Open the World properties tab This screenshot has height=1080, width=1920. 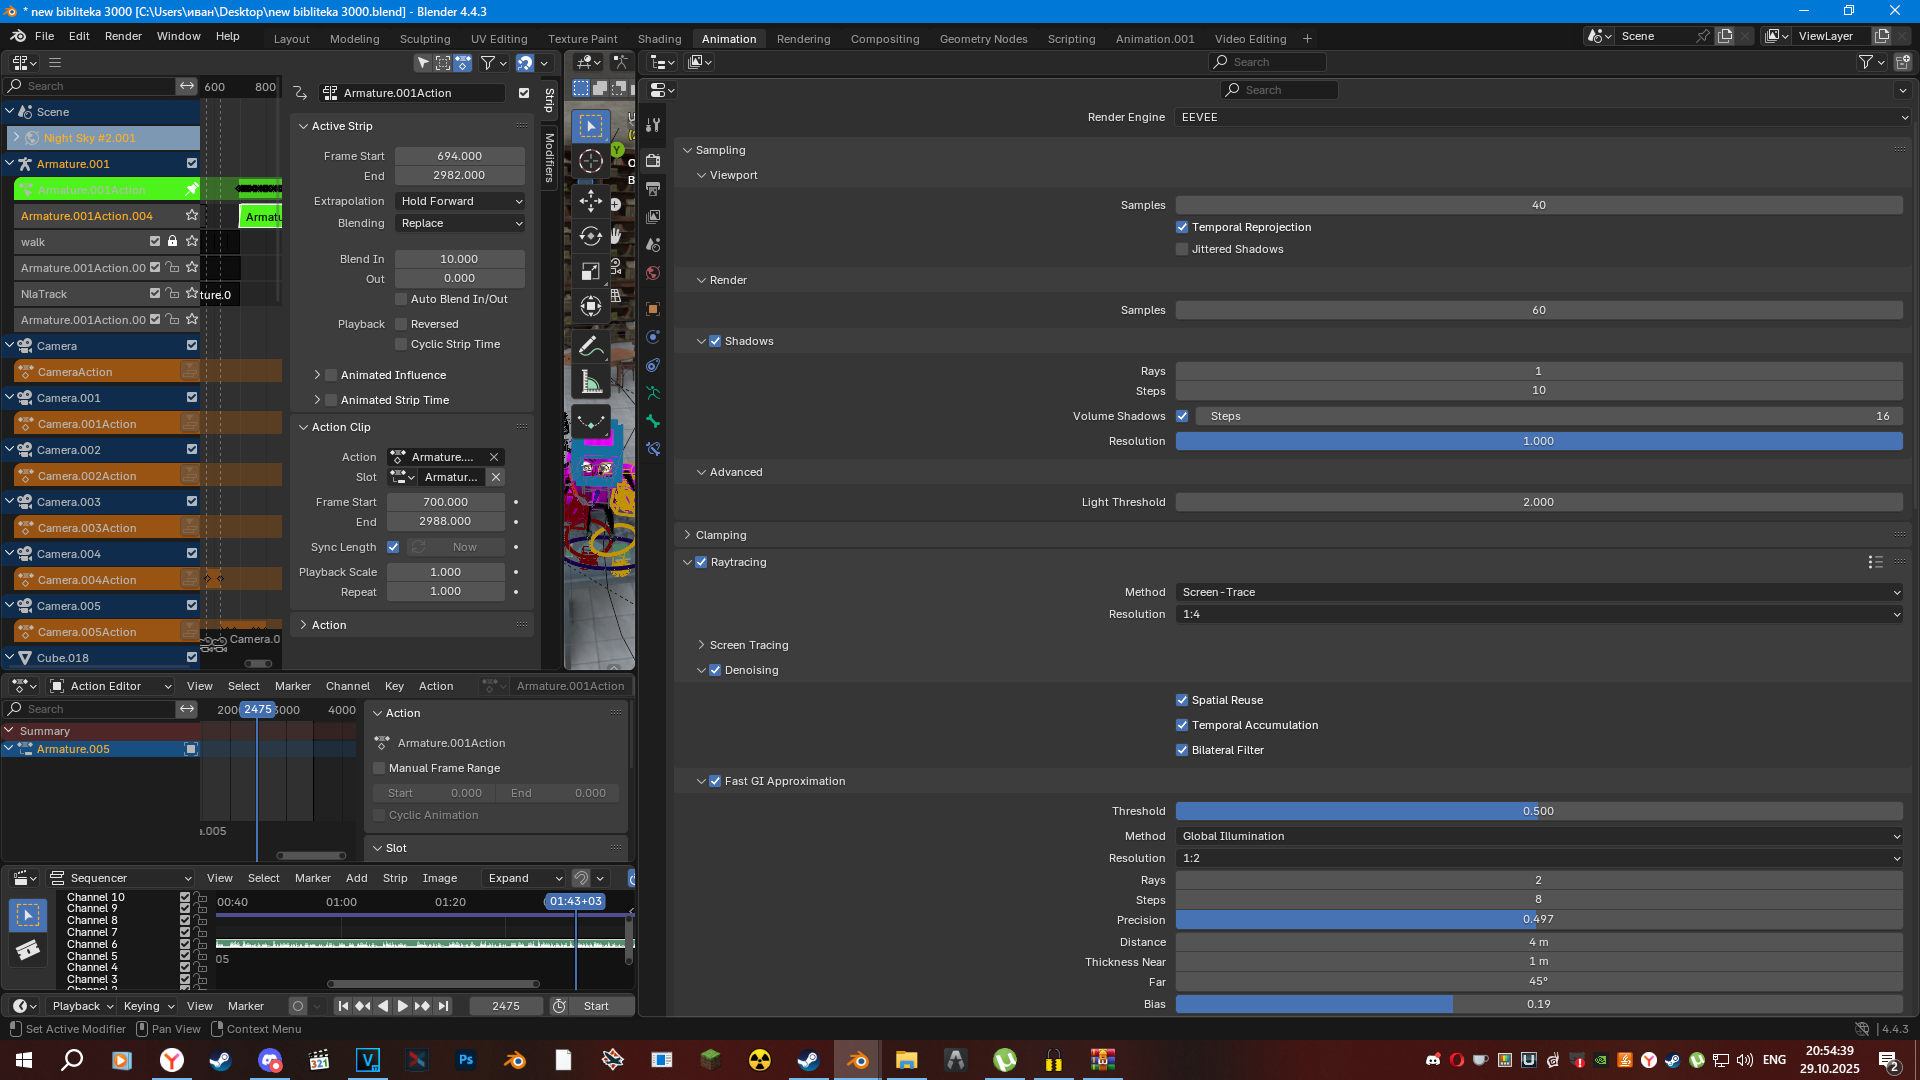[x=653, y=272]
